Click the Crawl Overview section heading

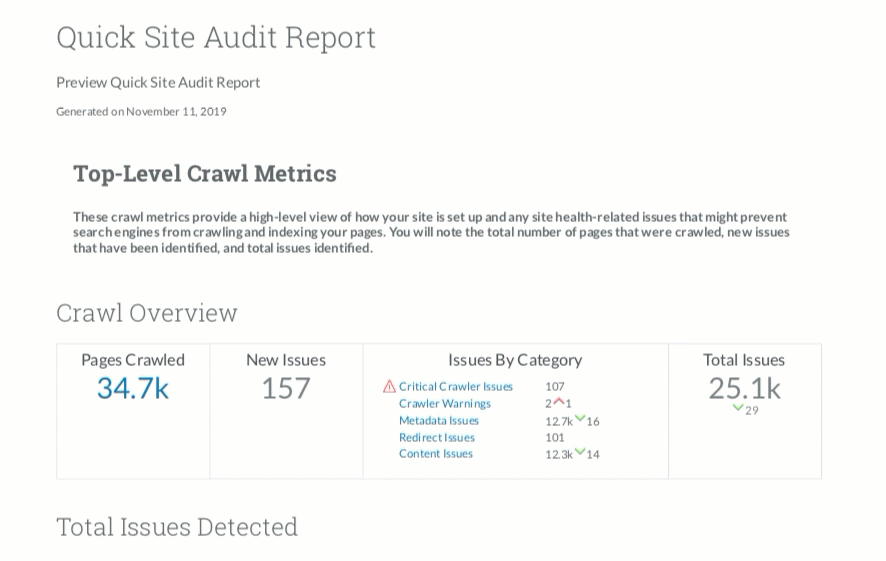click(x=147, y=313)
